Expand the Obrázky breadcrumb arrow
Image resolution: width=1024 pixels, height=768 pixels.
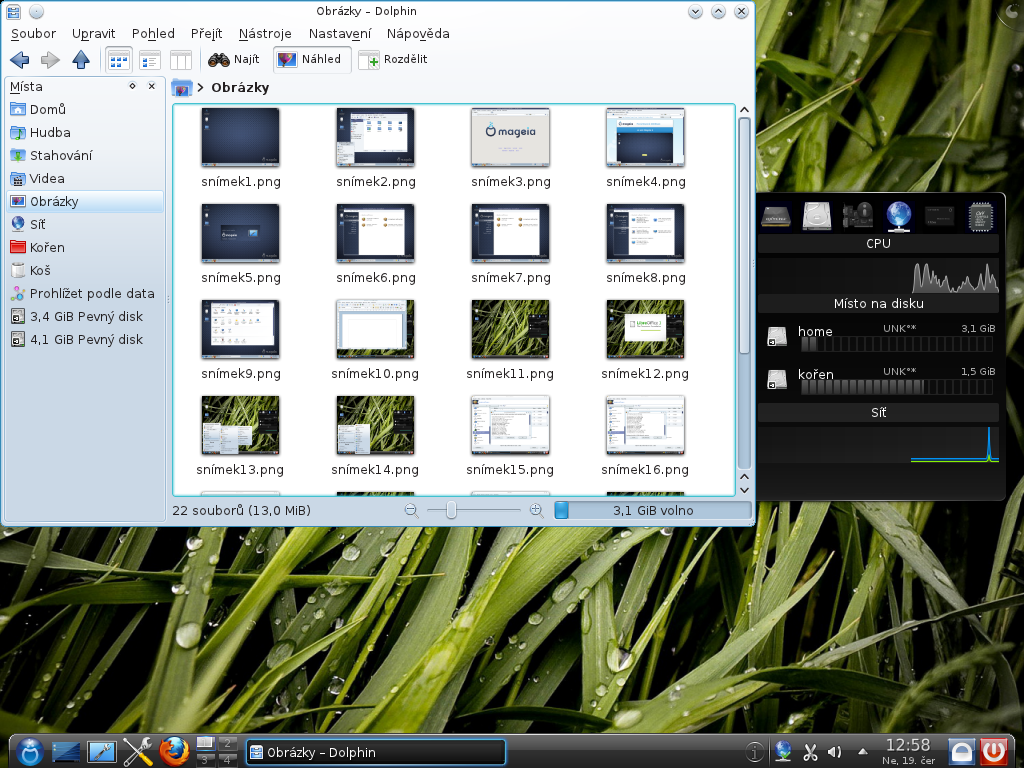click(200, 88)
